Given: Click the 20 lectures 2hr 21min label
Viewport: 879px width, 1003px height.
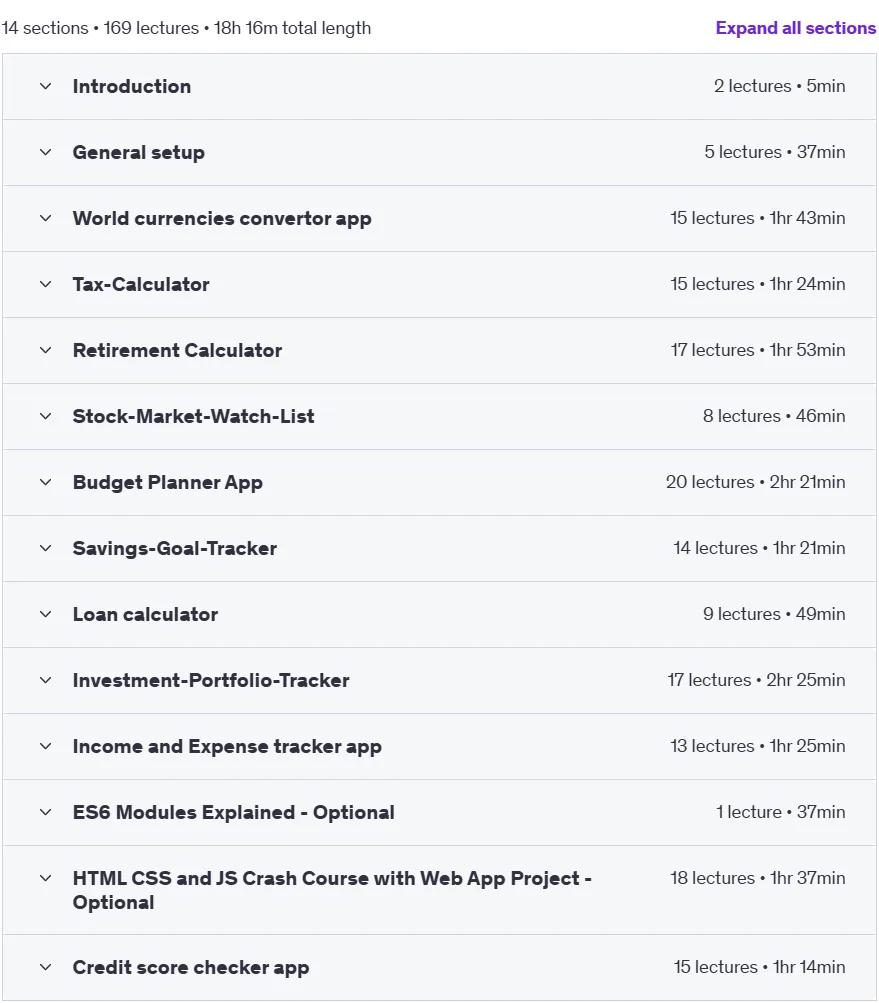Looking at the screenshot, I should [756, 482].
